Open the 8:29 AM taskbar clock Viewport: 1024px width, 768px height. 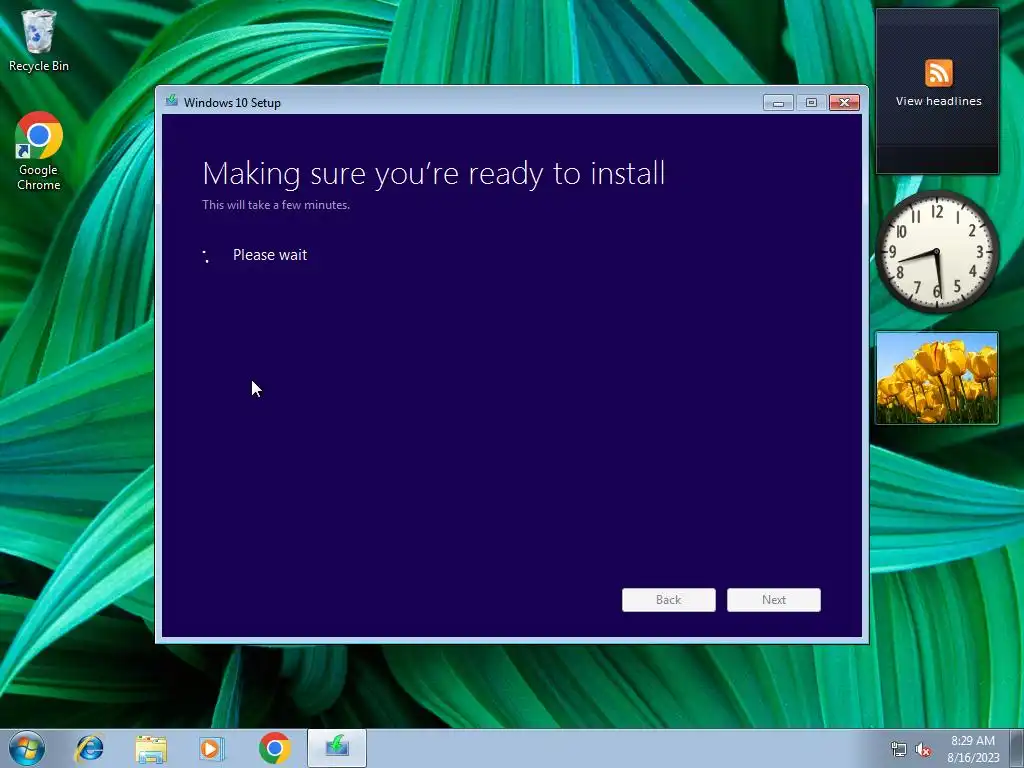tap(973, 749)
